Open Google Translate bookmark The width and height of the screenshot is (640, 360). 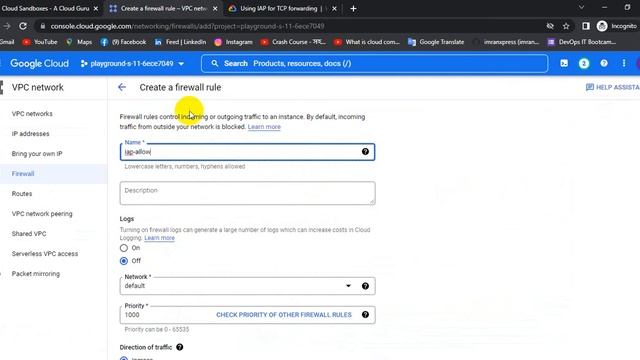point(436,42)
